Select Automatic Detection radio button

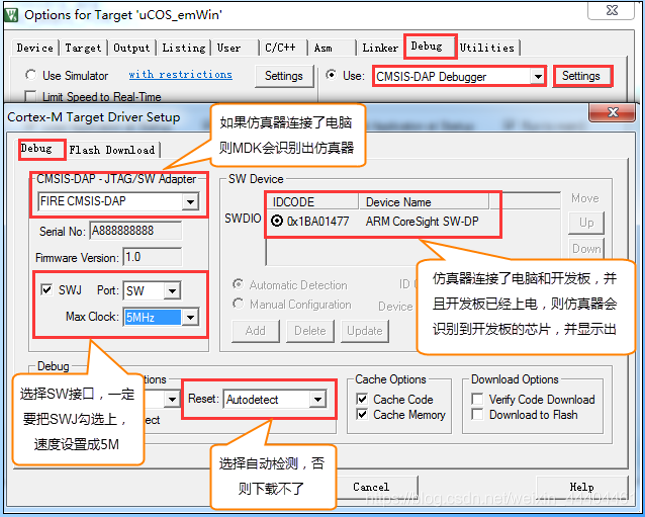(x=238, y=284)
